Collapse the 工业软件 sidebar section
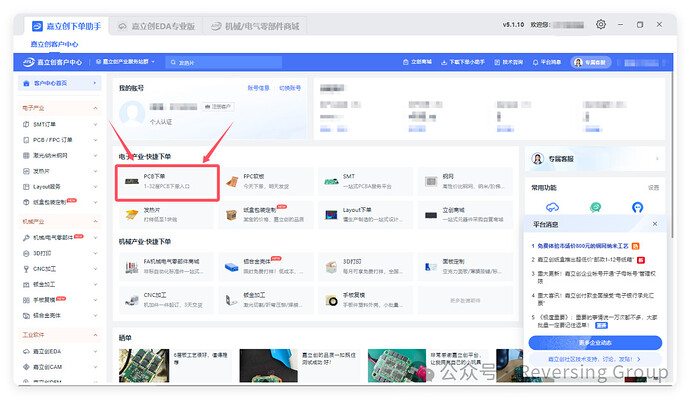Viewport: 690px width, 399px height. point(95,335)
